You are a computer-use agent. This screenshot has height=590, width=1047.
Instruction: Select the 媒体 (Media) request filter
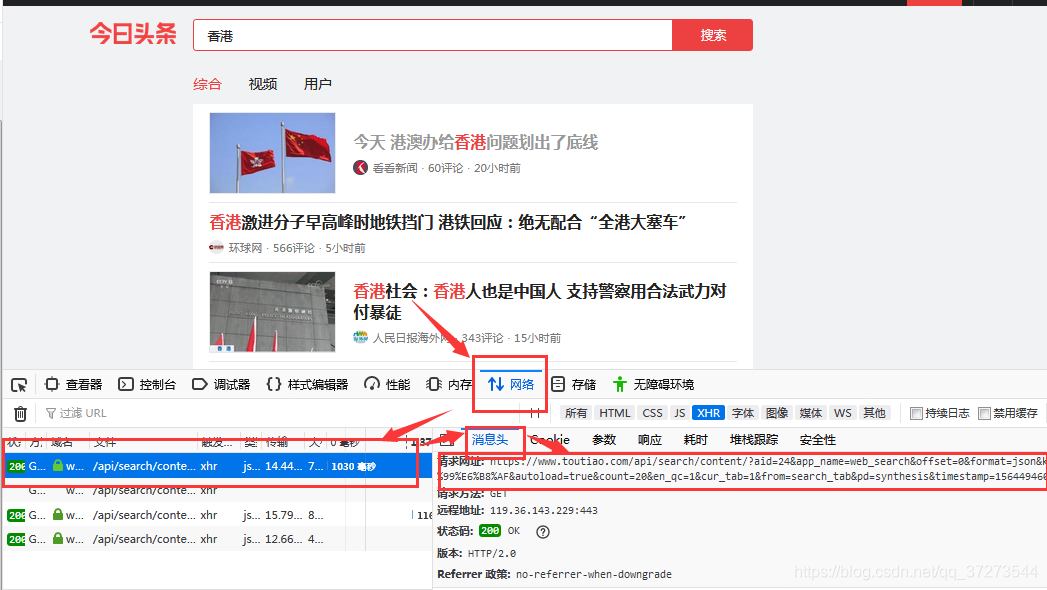pyautogui.click(x=811, y=413)
